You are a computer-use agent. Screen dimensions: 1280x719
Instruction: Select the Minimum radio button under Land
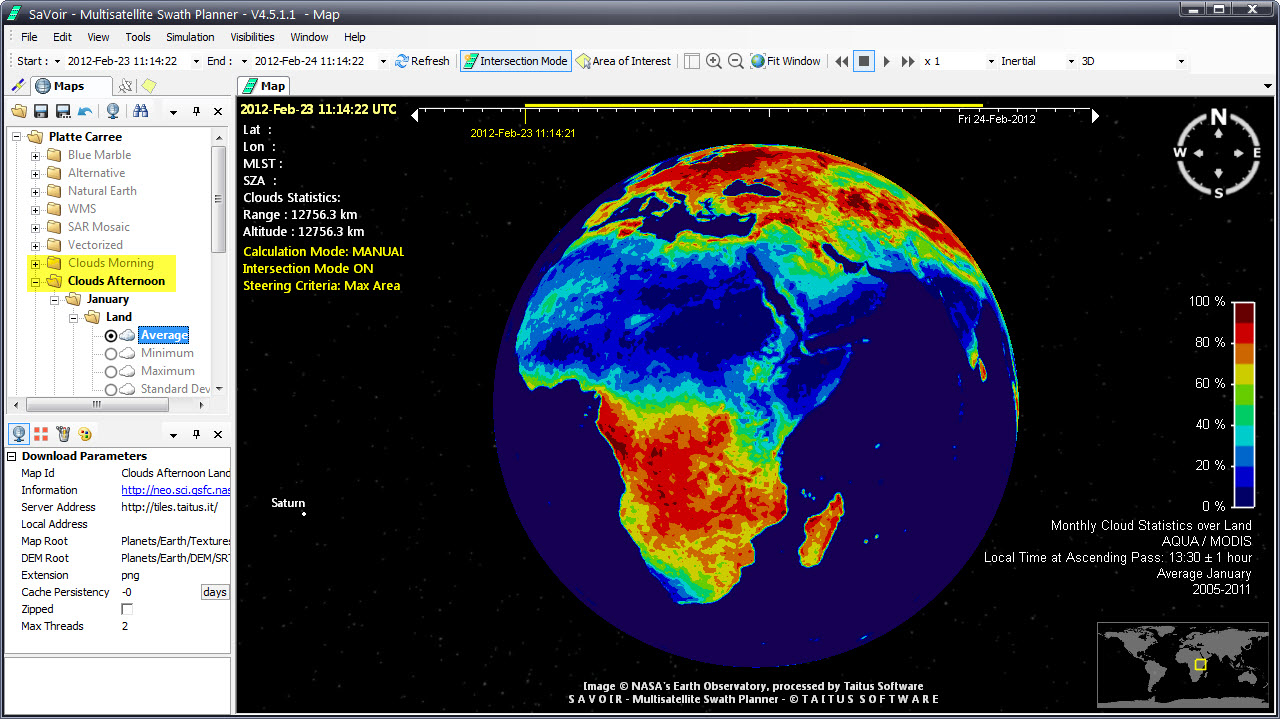[x=111, y=354]
